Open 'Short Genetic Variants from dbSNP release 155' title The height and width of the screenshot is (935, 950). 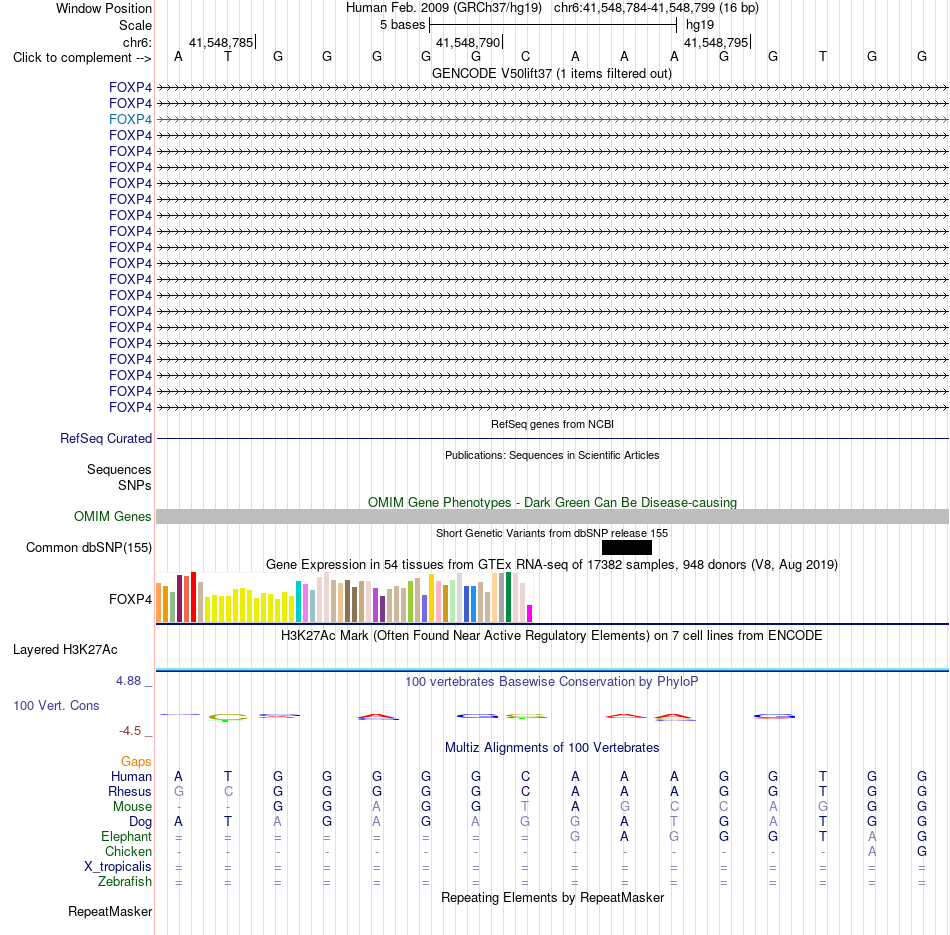[552, 533]
